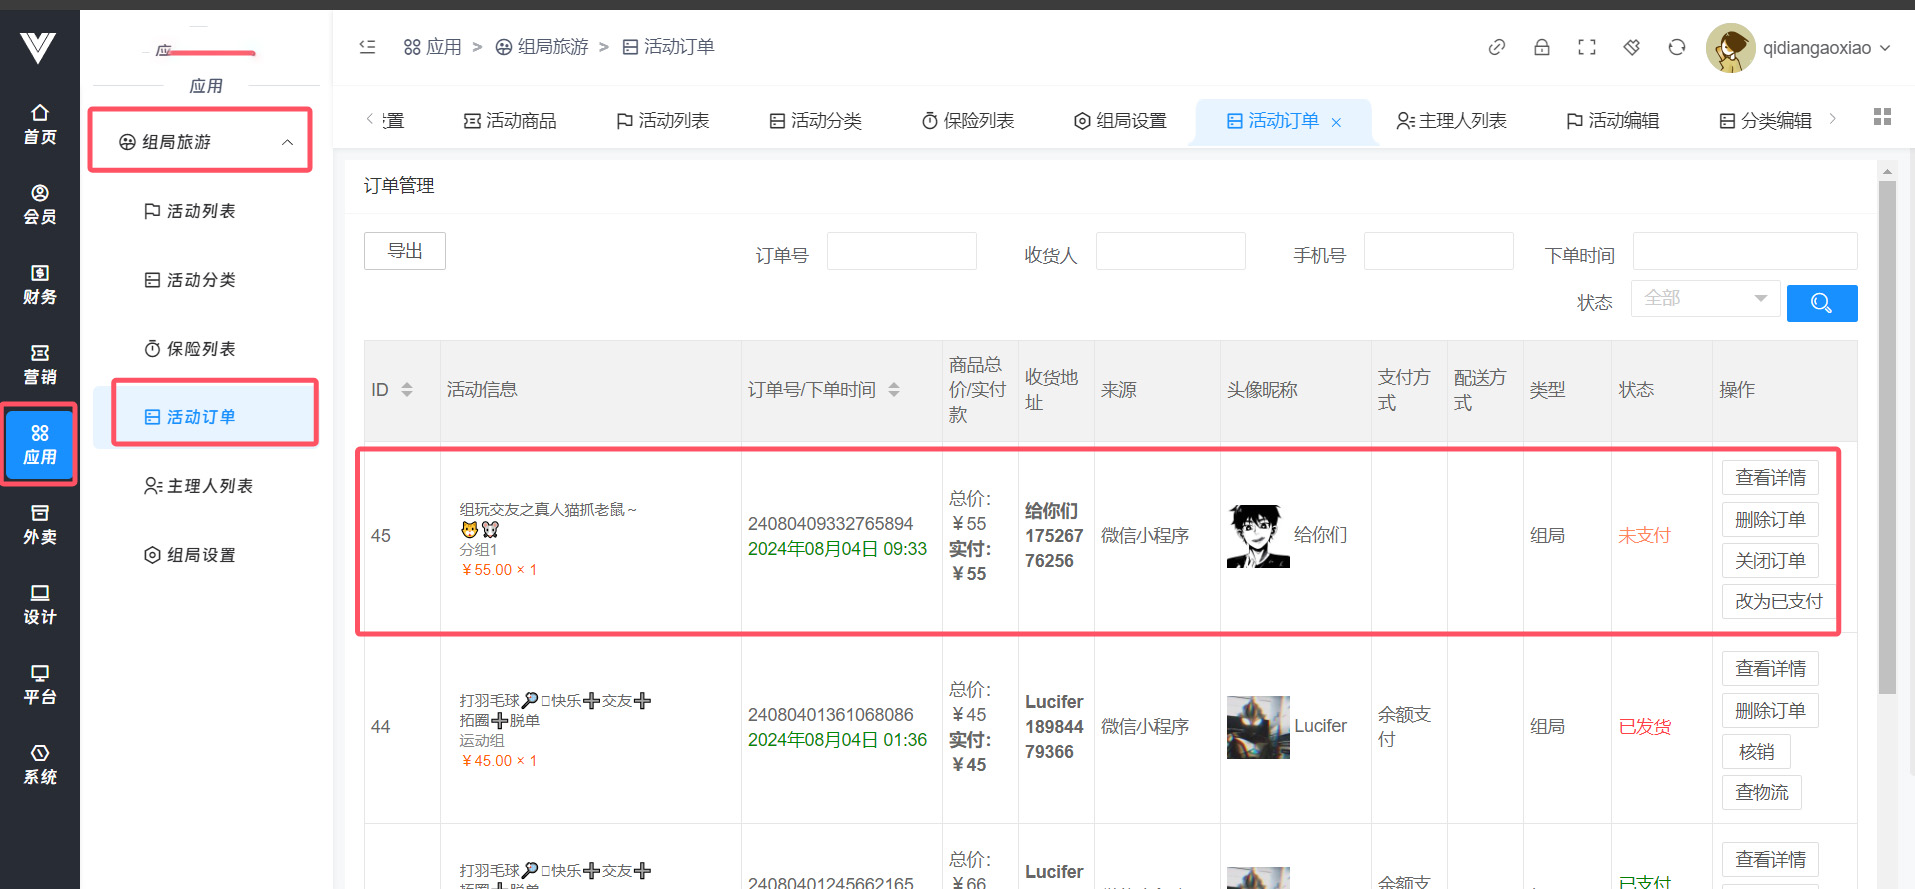1915x889 pixels.
Task: Select 主理人列表 in the side menu
Action: pos(199,486)
